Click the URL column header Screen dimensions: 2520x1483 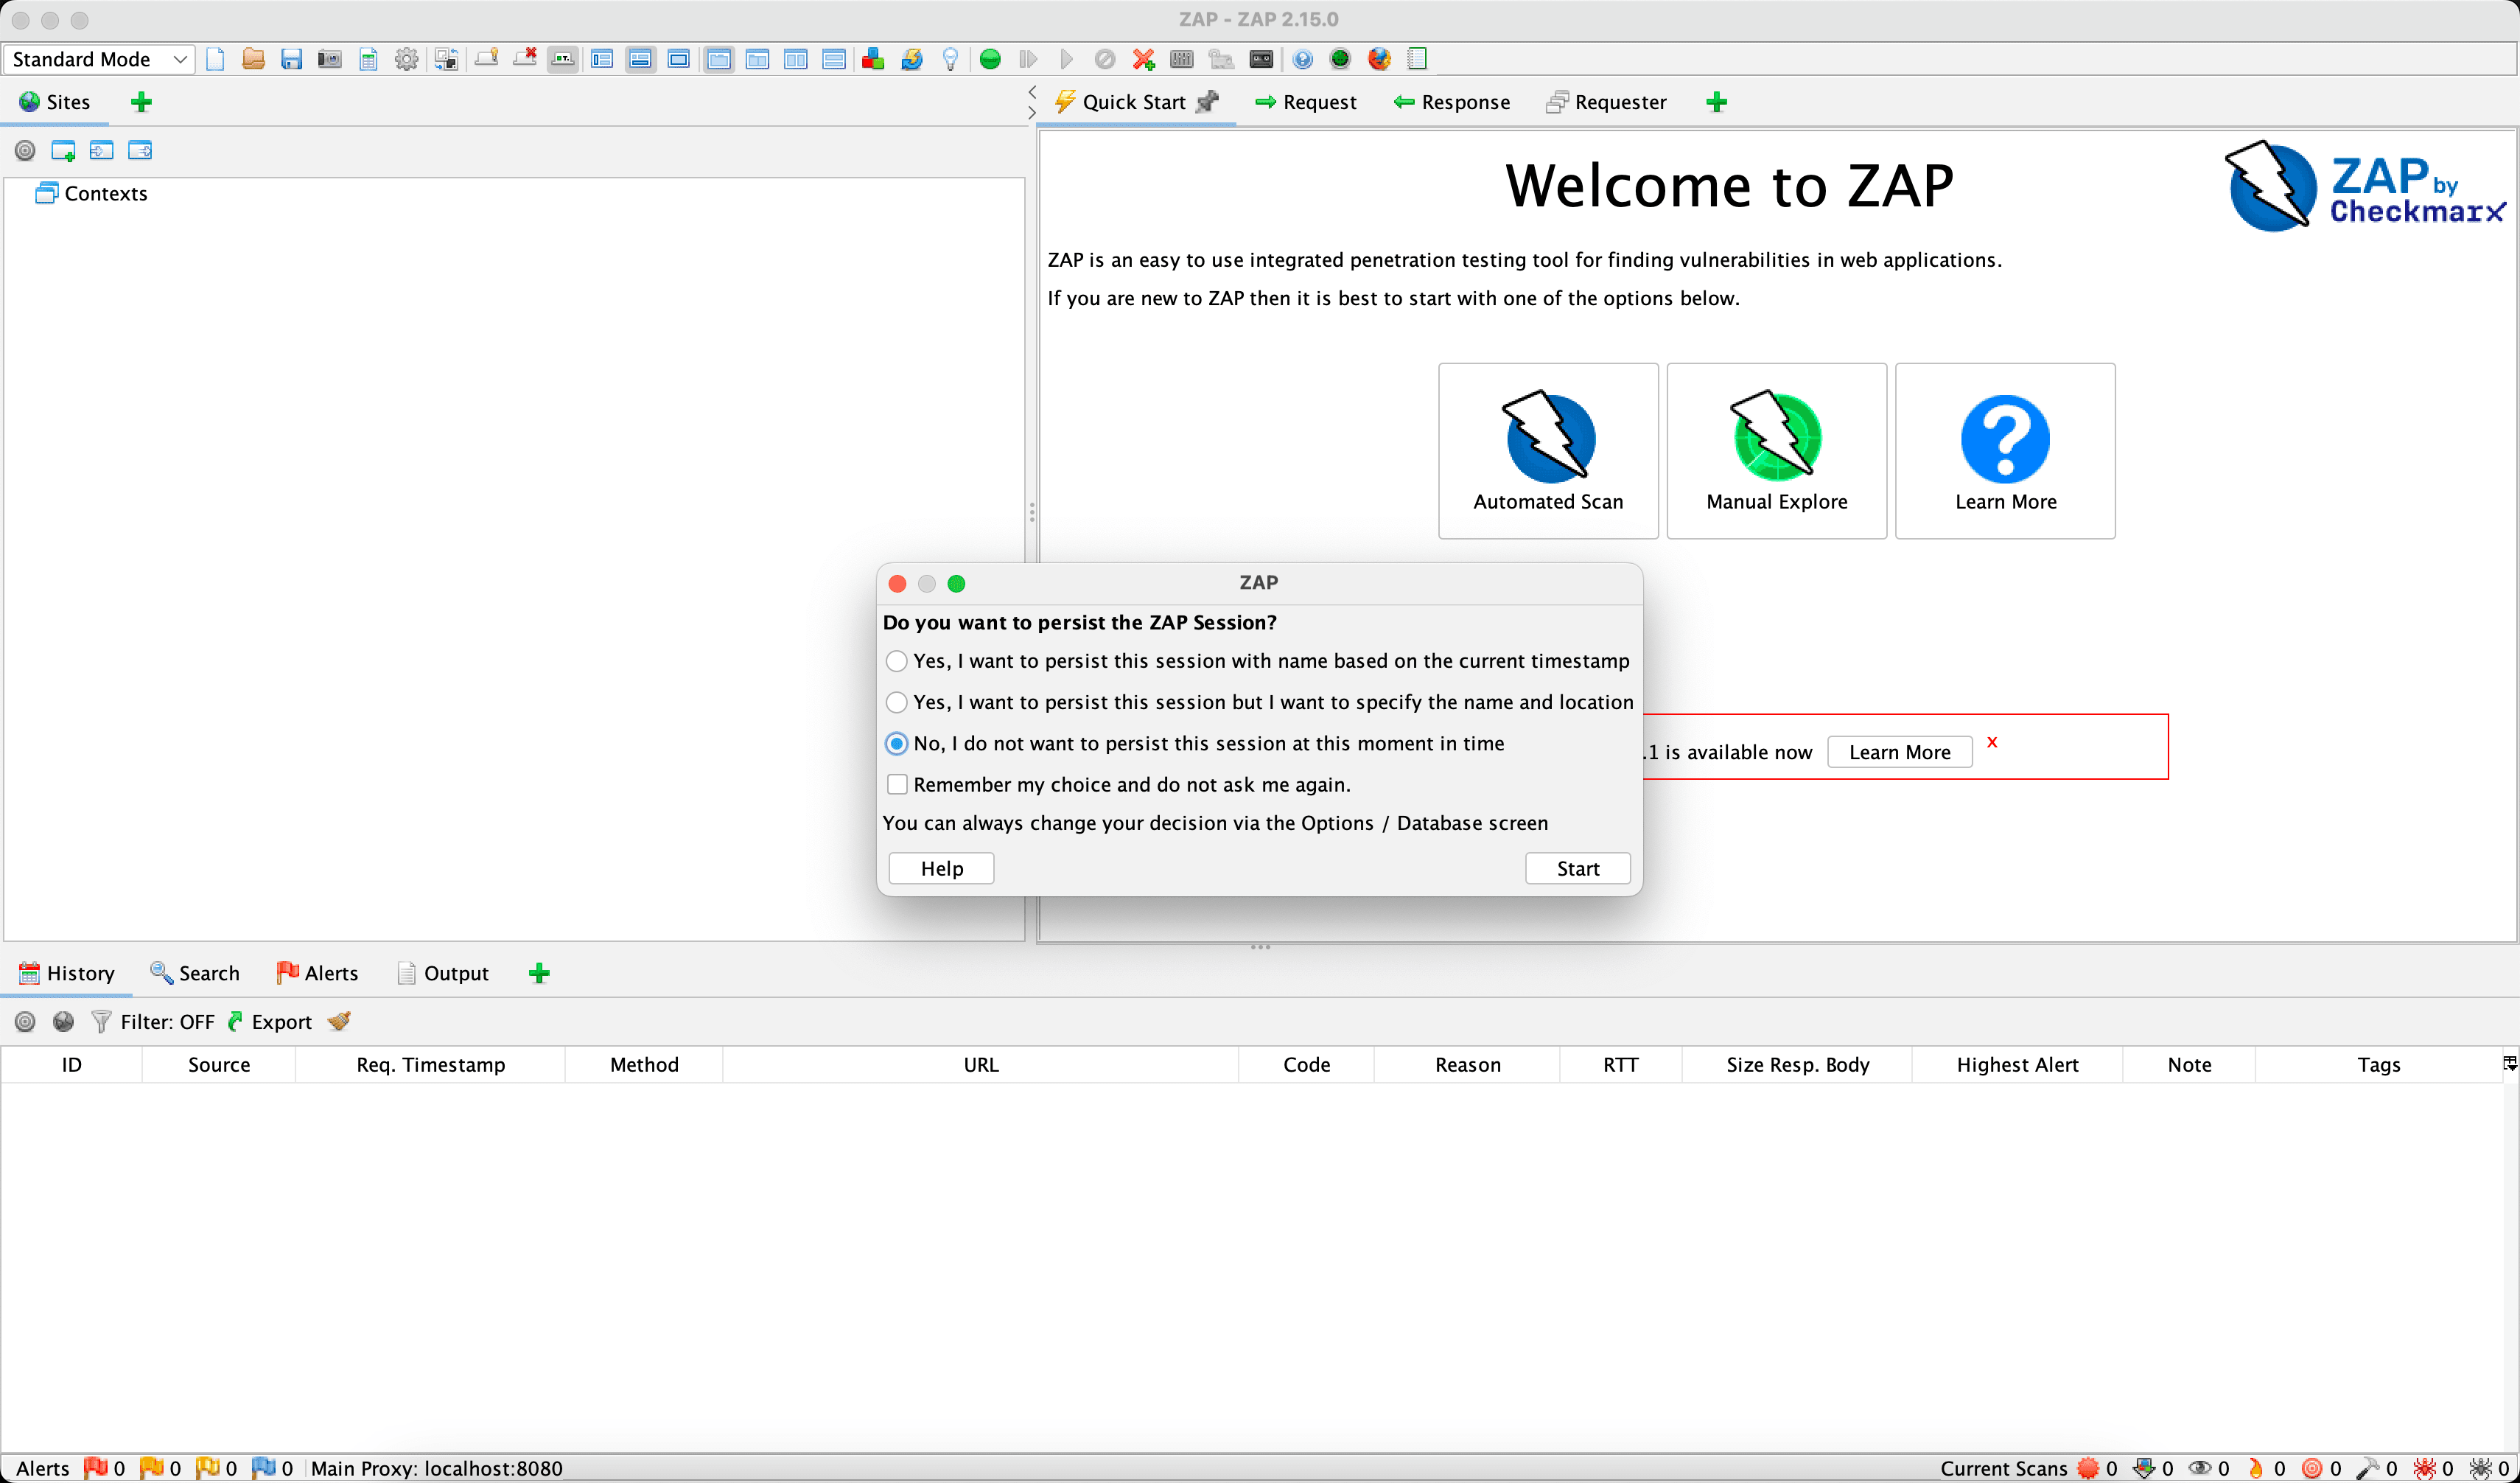coord(980,1064)
